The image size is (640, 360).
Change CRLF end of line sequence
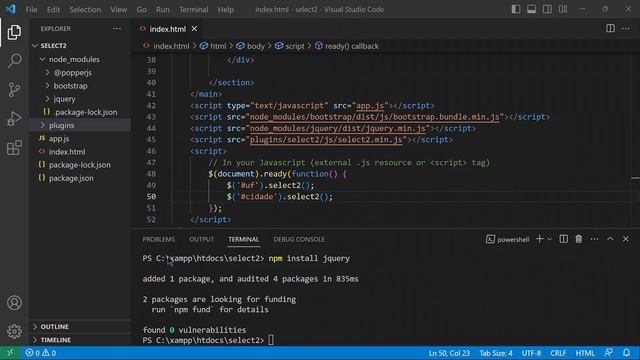(x=558, y=353)
